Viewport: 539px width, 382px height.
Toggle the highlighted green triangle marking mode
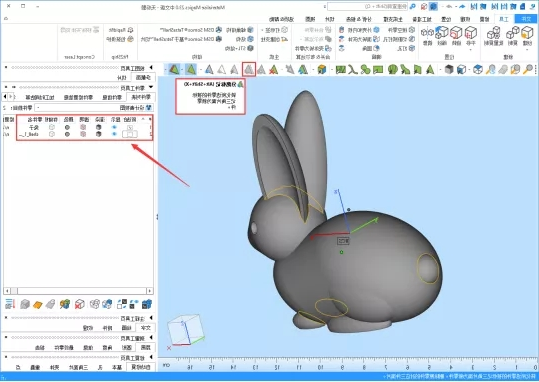pyautogui.click(x=191, y=69)
